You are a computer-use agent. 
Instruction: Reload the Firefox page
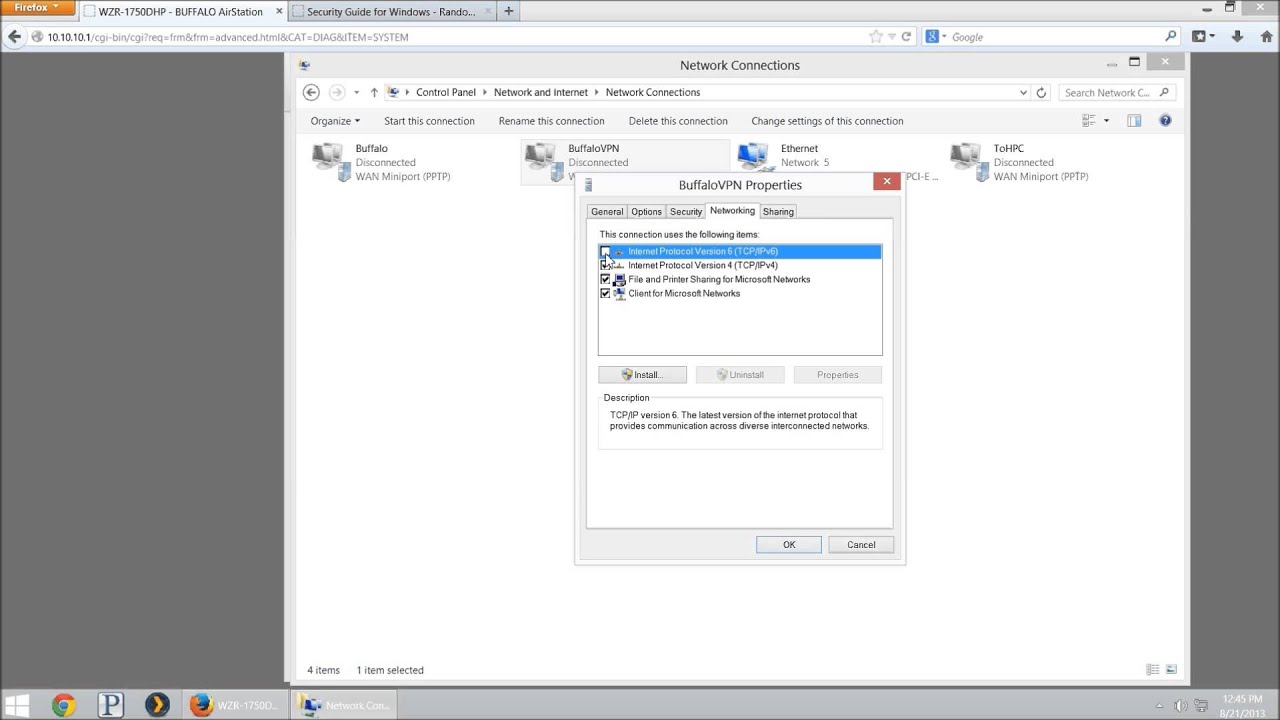click(906, 37)
